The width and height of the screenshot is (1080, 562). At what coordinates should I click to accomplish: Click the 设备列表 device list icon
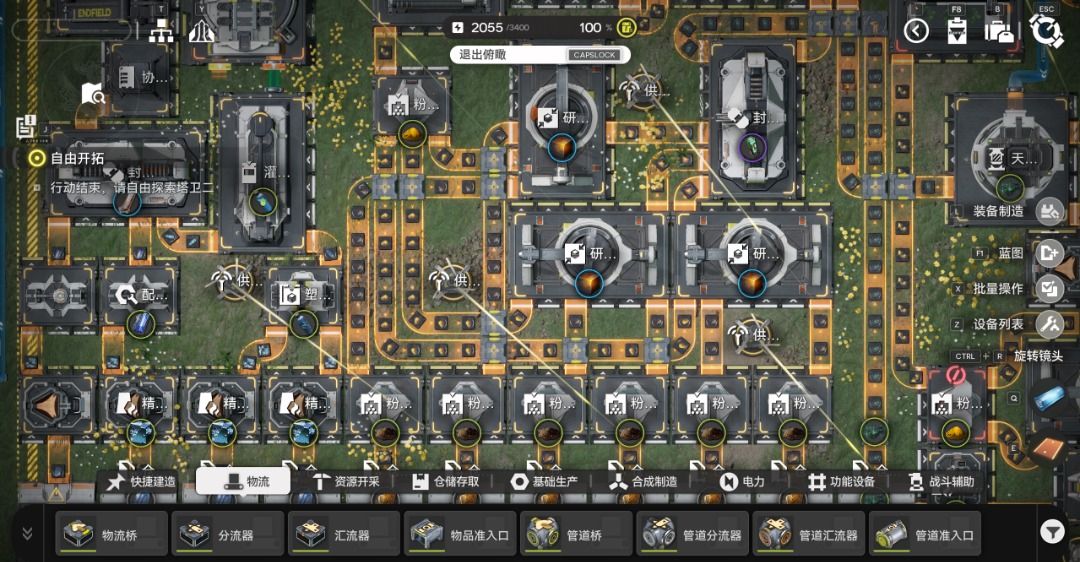click(x=1050, y=324)
